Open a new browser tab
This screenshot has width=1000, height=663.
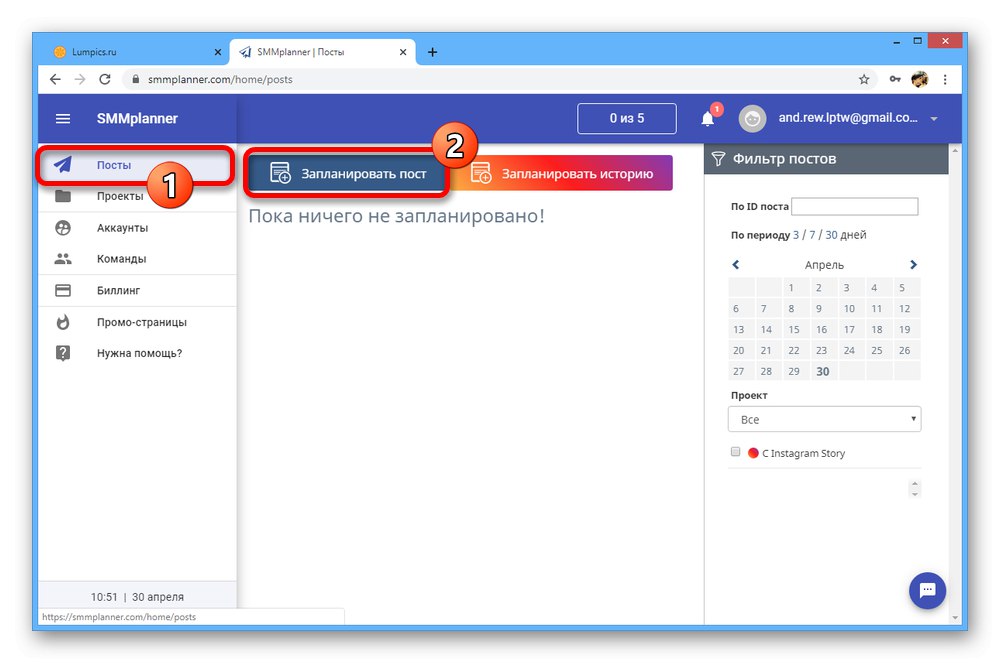point(432,52)
